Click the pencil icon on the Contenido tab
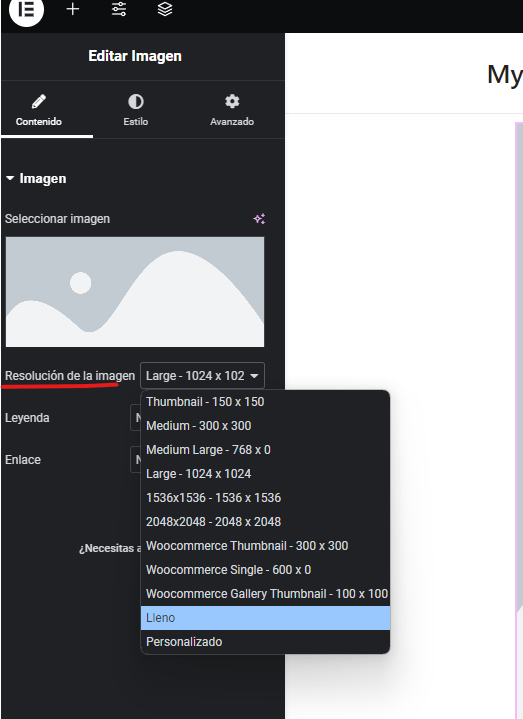 point(39,101)
